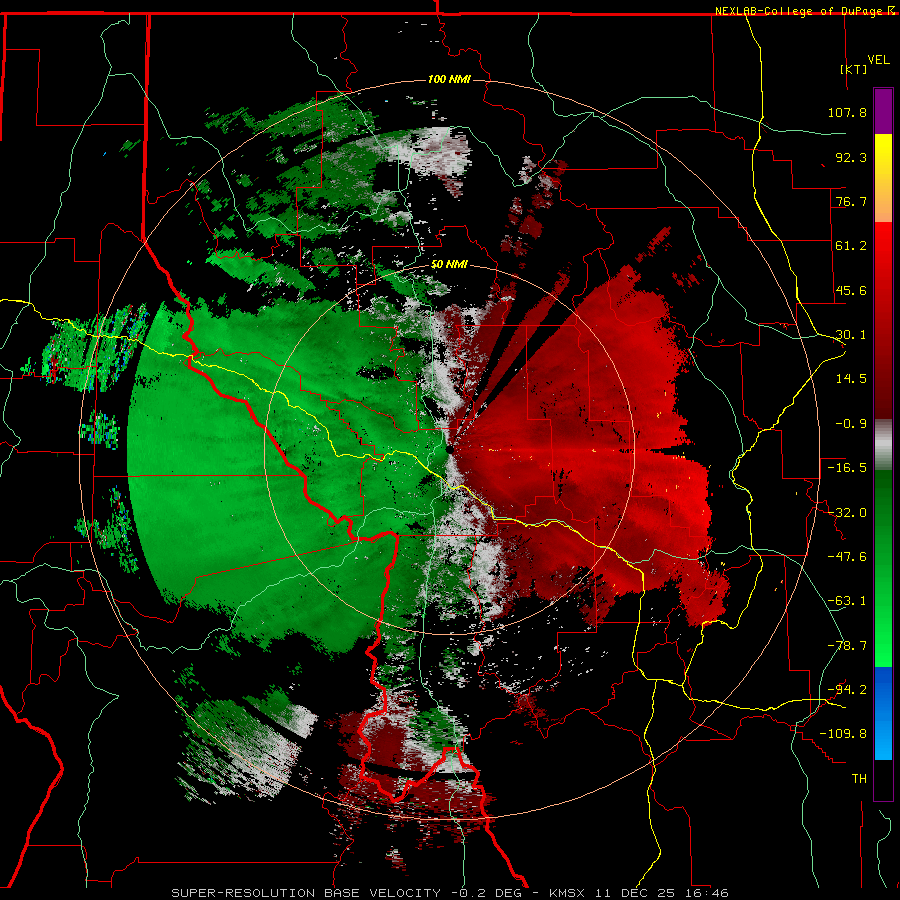
Task: Click the blue segment of the velocity color bar
Action: click(883, 713)
